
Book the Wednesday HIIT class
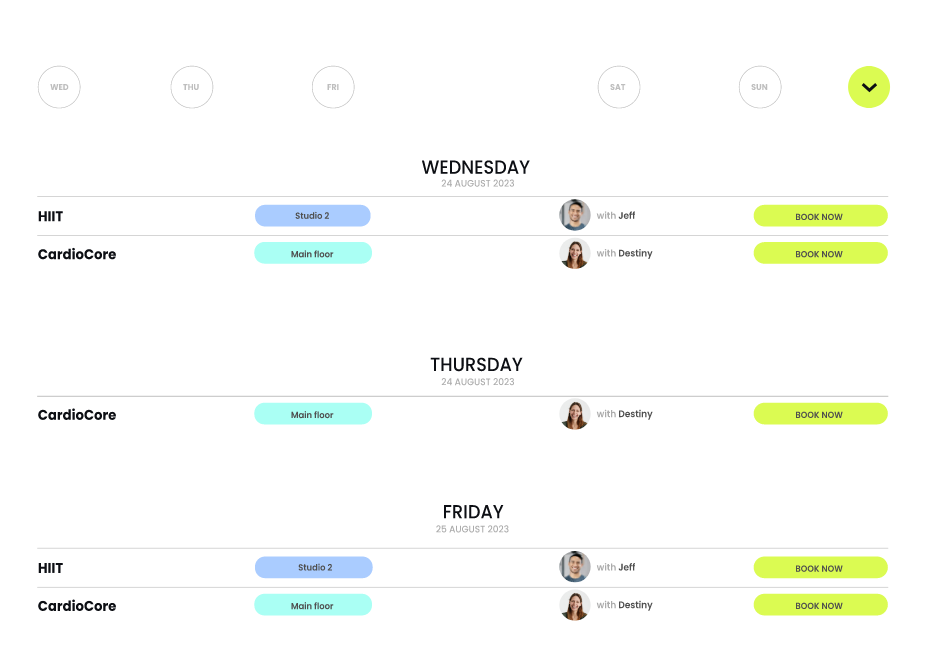(x=820, y=216)
